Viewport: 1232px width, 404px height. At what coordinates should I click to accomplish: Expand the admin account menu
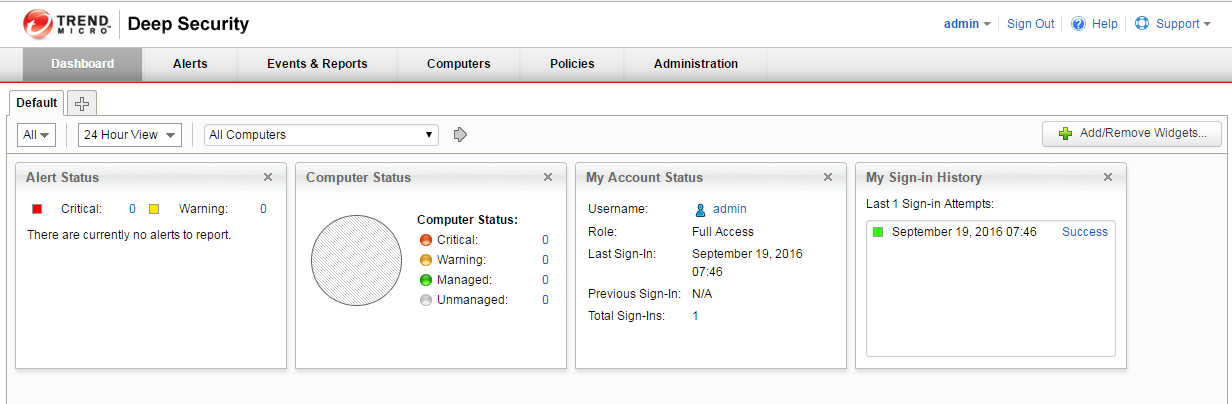(967, 24)
